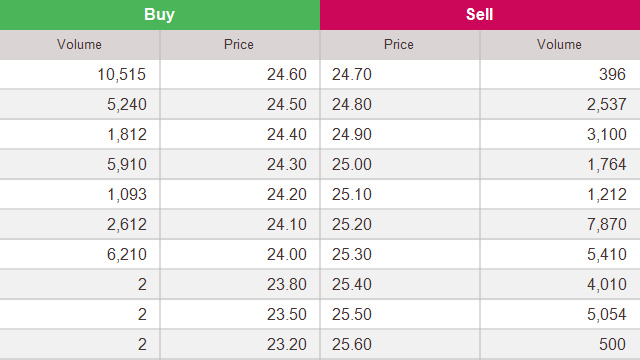Image resolution: width=640 pixels, height=360 pixels.
Task: Click the sell volume 5,054 cell
Action: [560, 314]
